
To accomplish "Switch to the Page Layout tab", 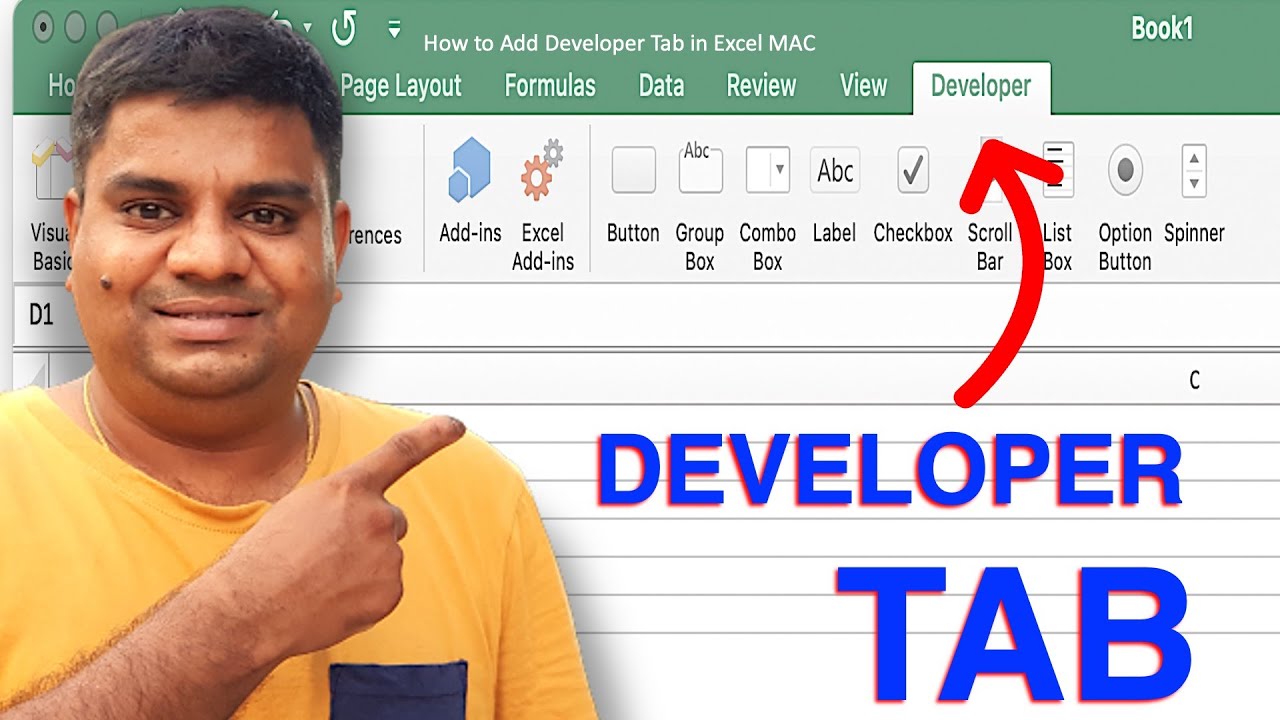I will coord(401,86).
